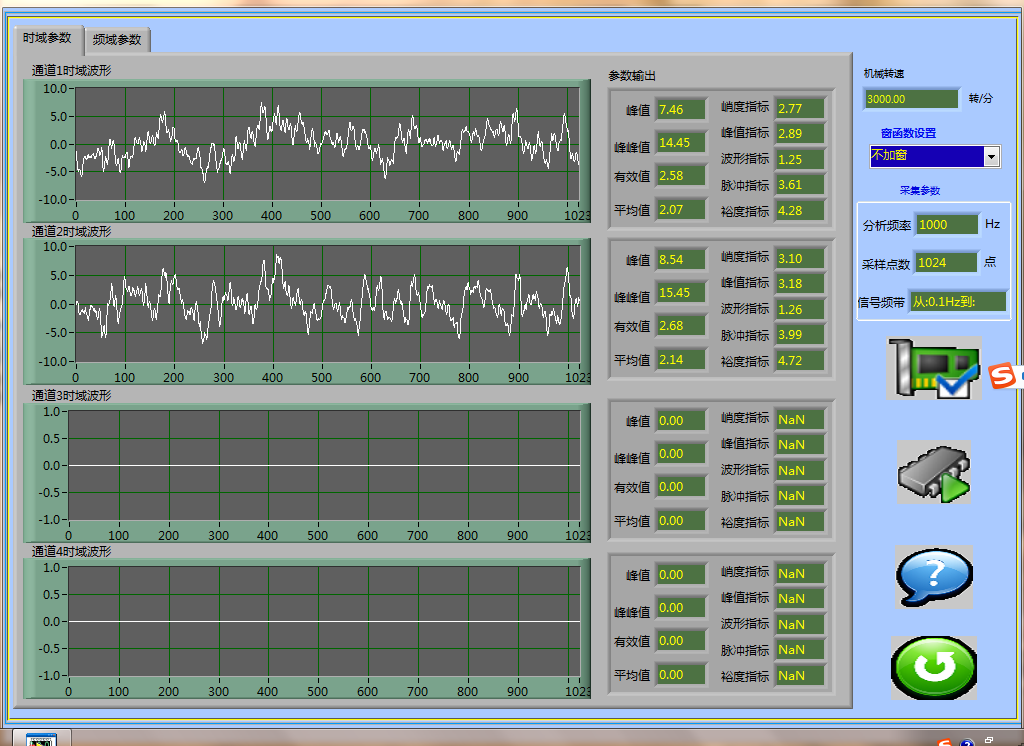
Task: Switch to the 时域参数 tab
Action: (47, 38)
